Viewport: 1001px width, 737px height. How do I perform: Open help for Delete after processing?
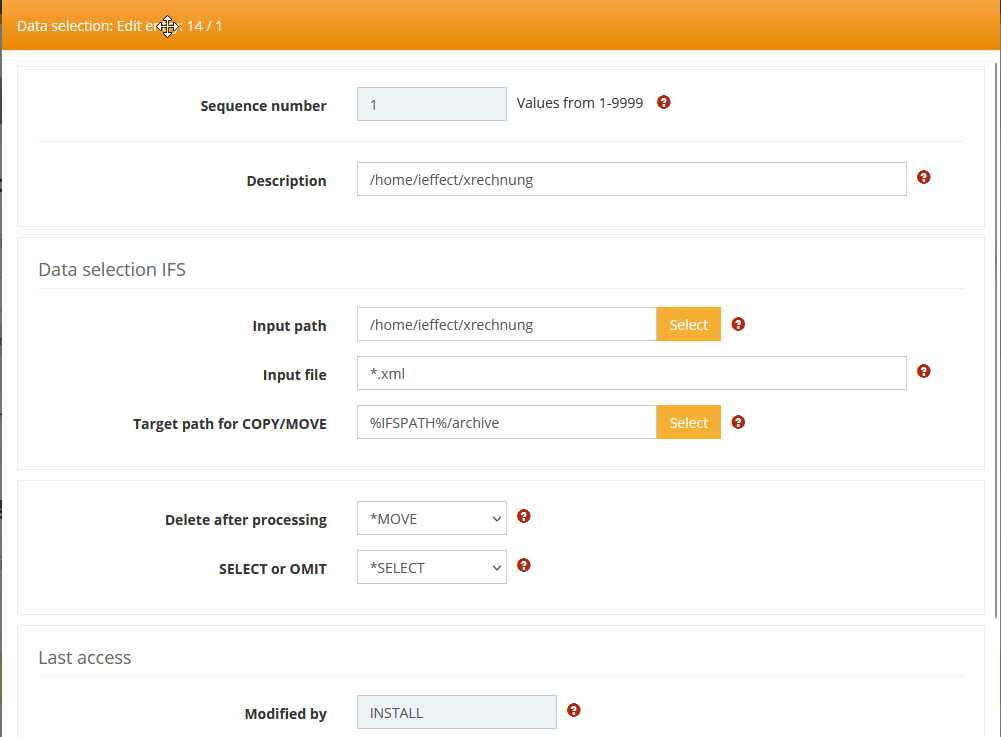(524, 517)
